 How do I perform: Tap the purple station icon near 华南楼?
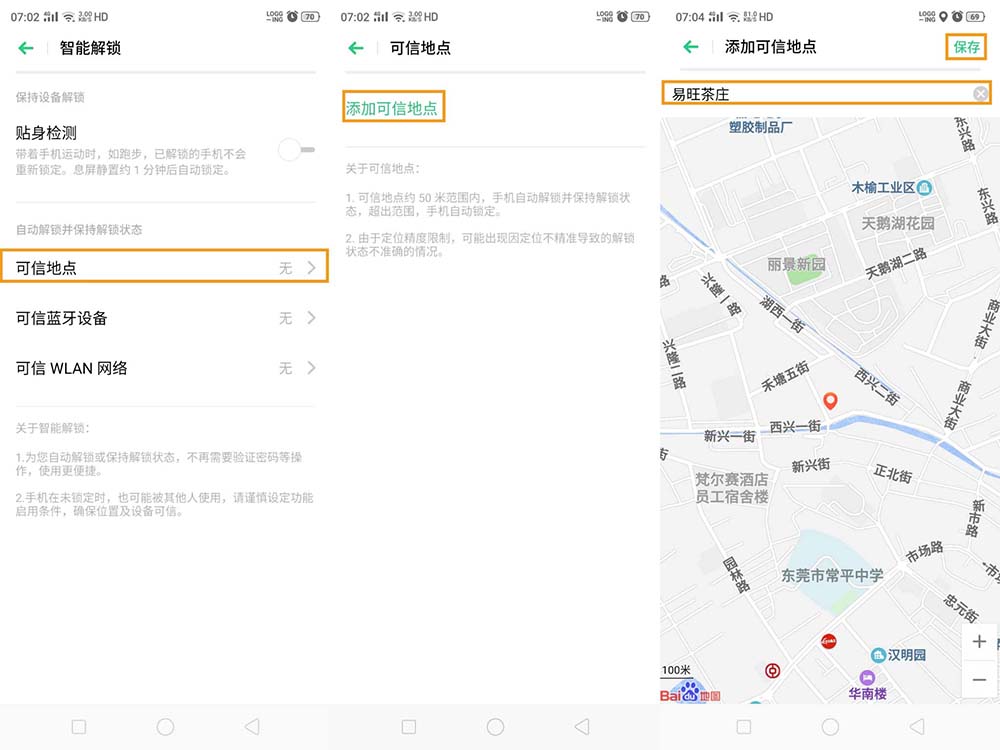click(866, 679)
